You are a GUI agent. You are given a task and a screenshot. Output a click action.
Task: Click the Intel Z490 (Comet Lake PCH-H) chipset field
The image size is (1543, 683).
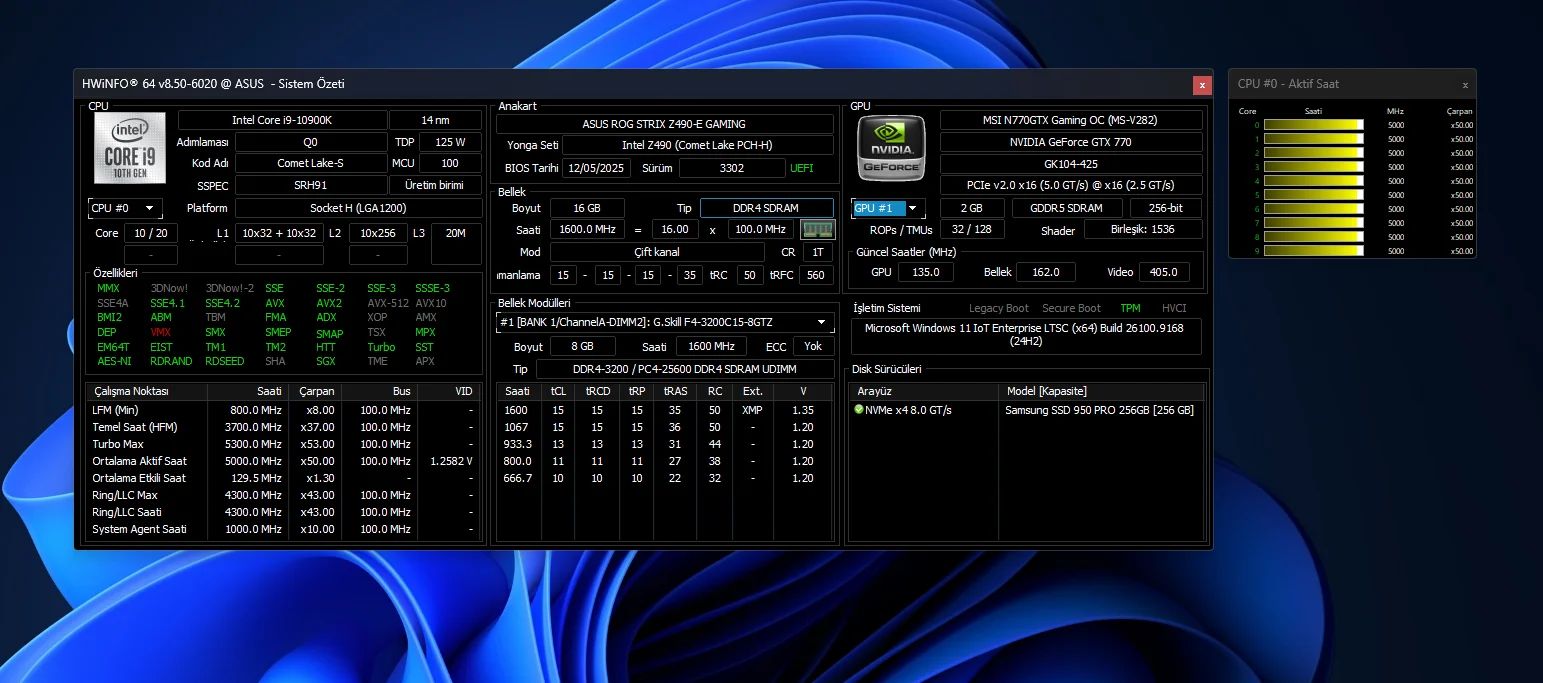(698, 146)
